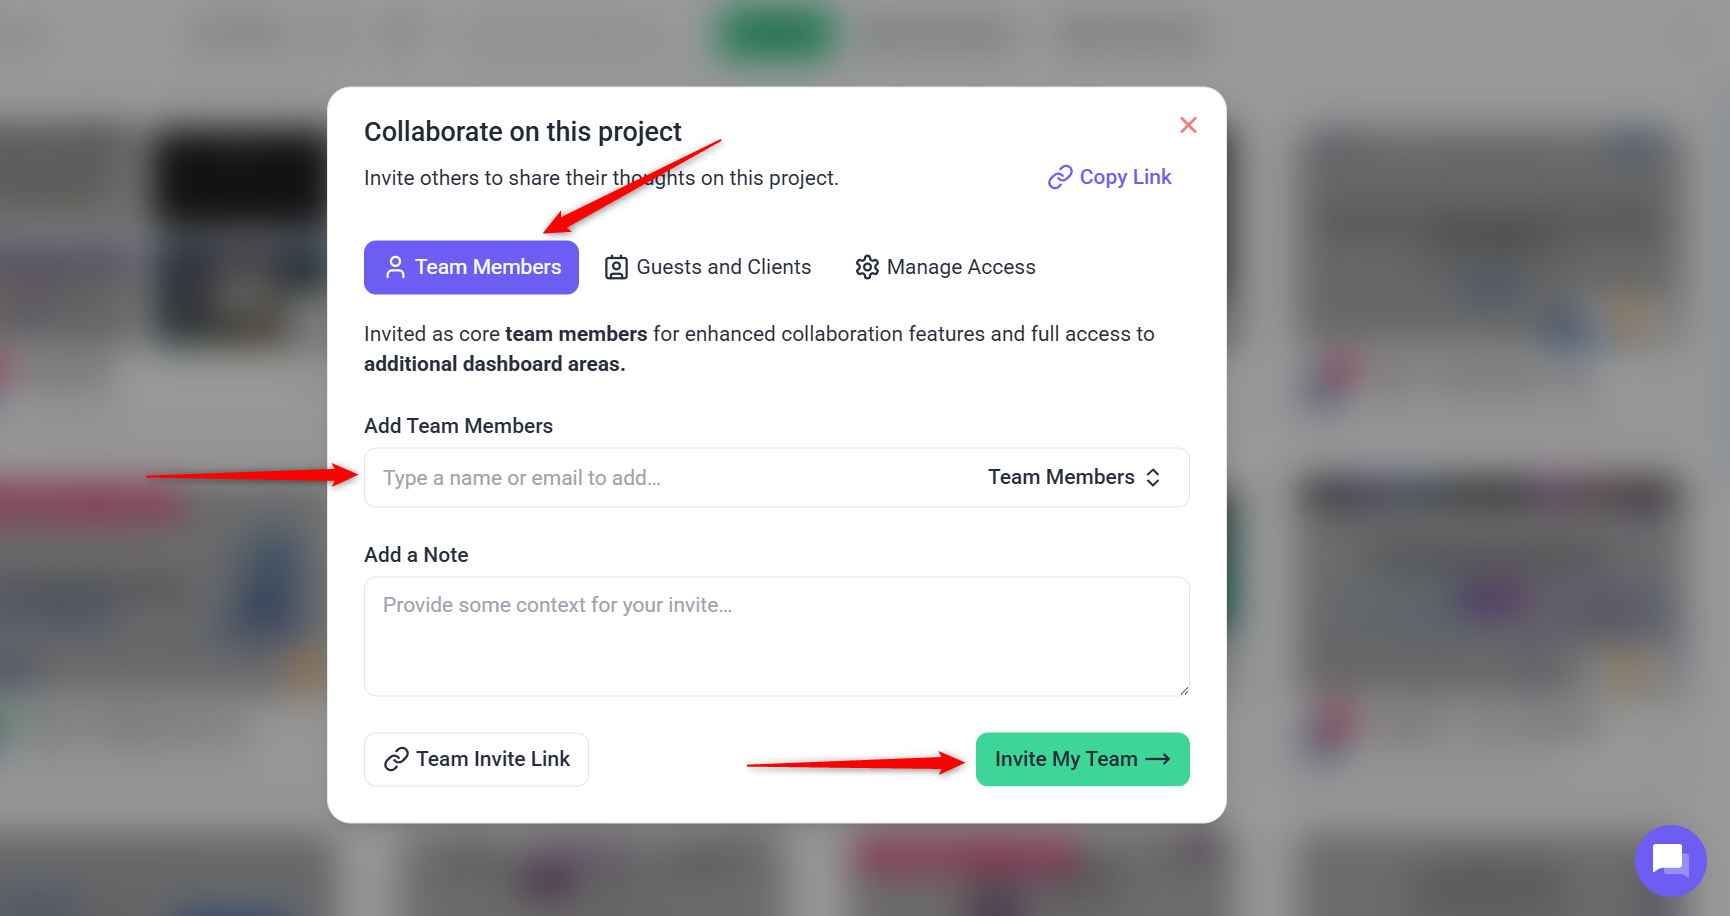Click into the Add a Note textarea

point(776,636)
